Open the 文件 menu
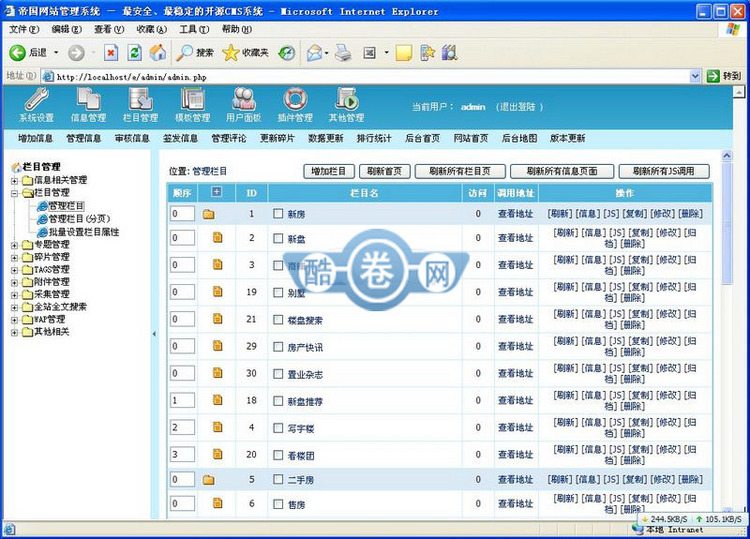 24,29
